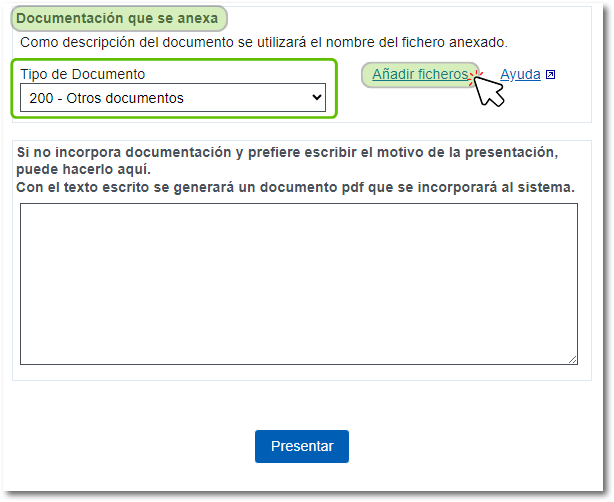Click the hand pointer cursor graphic
Screen dimensions: 614x502
(x=489, y=90)
